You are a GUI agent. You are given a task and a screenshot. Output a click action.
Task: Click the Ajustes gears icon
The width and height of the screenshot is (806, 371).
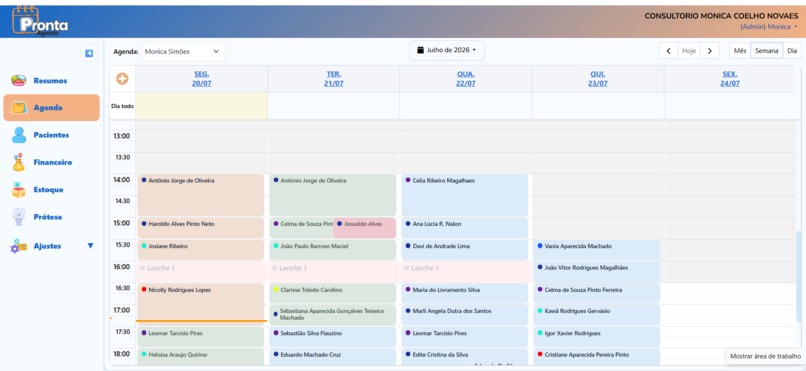[x=19, y=246]
